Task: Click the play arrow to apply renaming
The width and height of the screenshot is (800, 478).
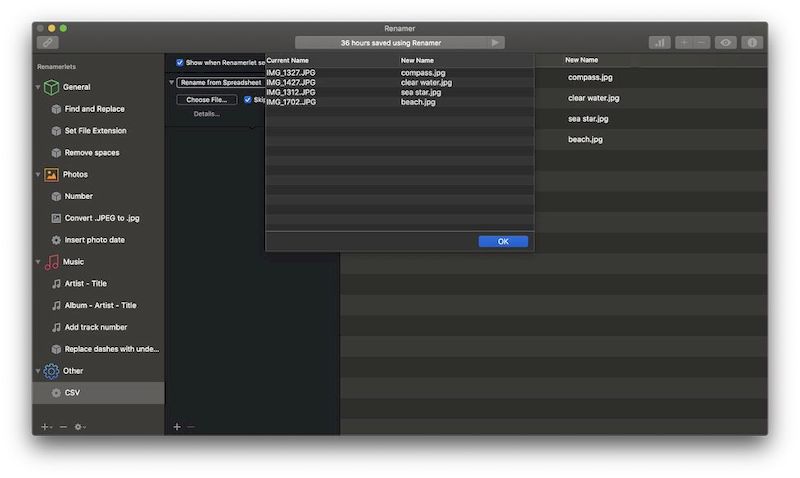Action: (x=495, y=43)
